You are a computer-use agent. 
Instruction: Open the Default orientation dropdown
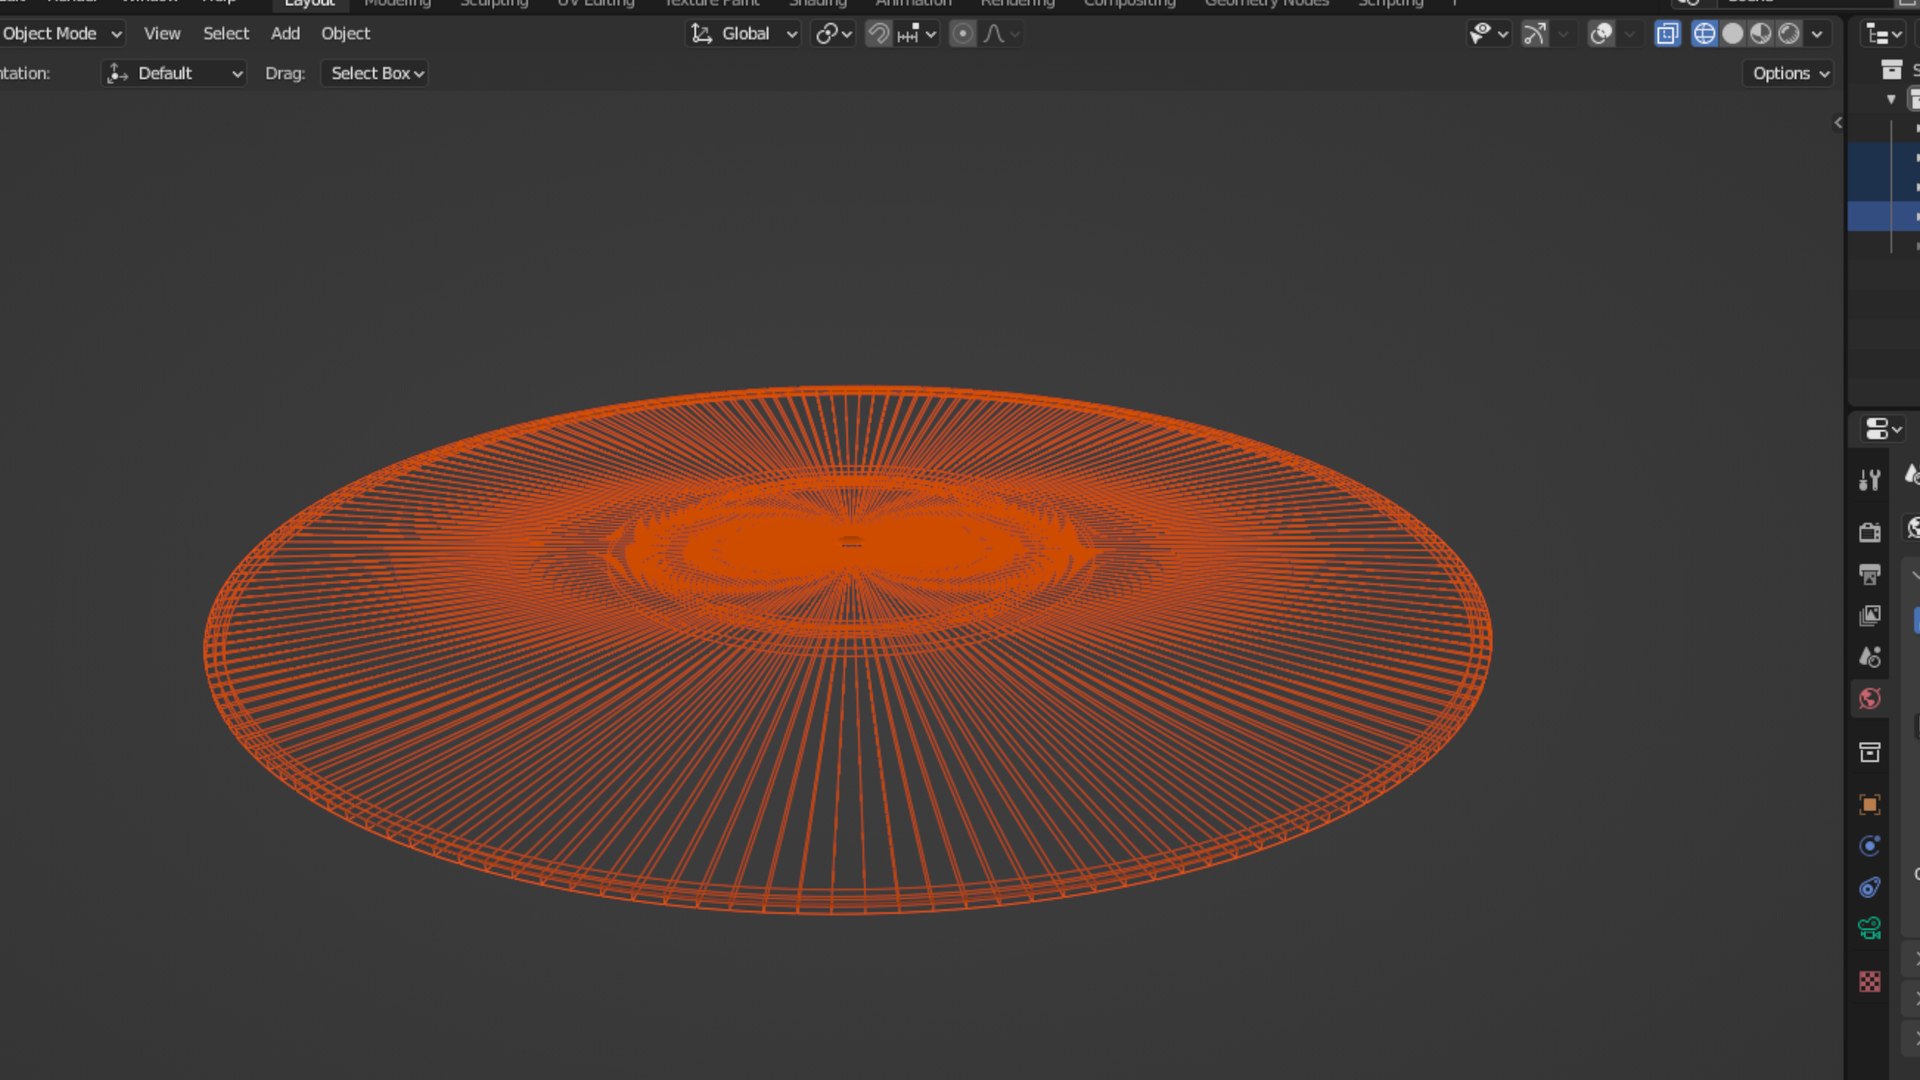tap(174, 73)
